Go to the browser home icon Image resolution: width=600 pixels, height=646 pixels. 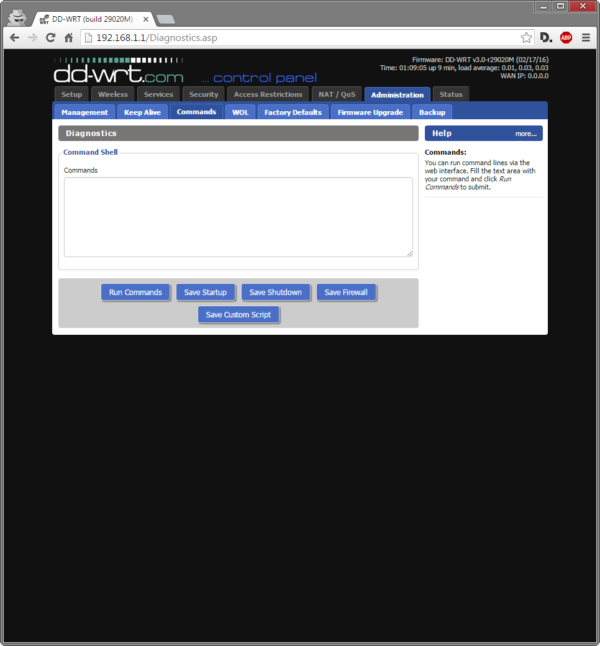pyautogui.click(x=68, y=38)
